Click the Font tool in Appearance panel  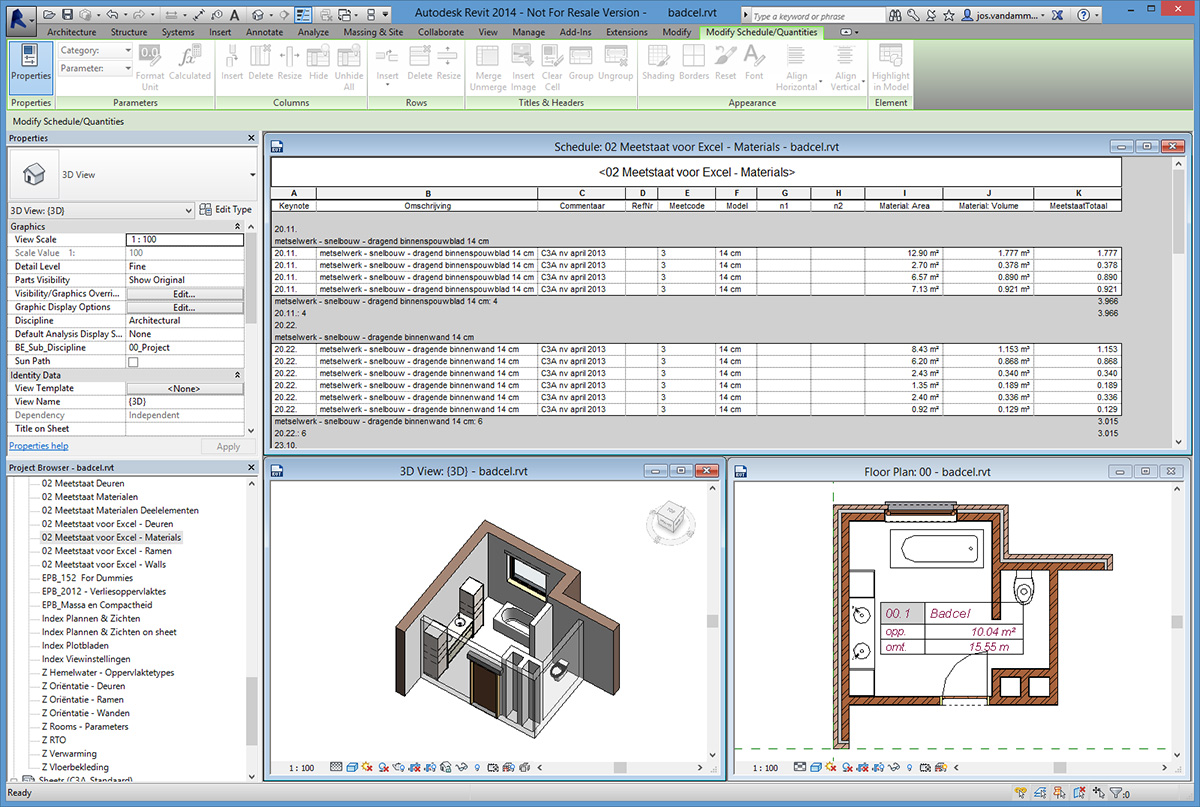[x=754, y=62]
